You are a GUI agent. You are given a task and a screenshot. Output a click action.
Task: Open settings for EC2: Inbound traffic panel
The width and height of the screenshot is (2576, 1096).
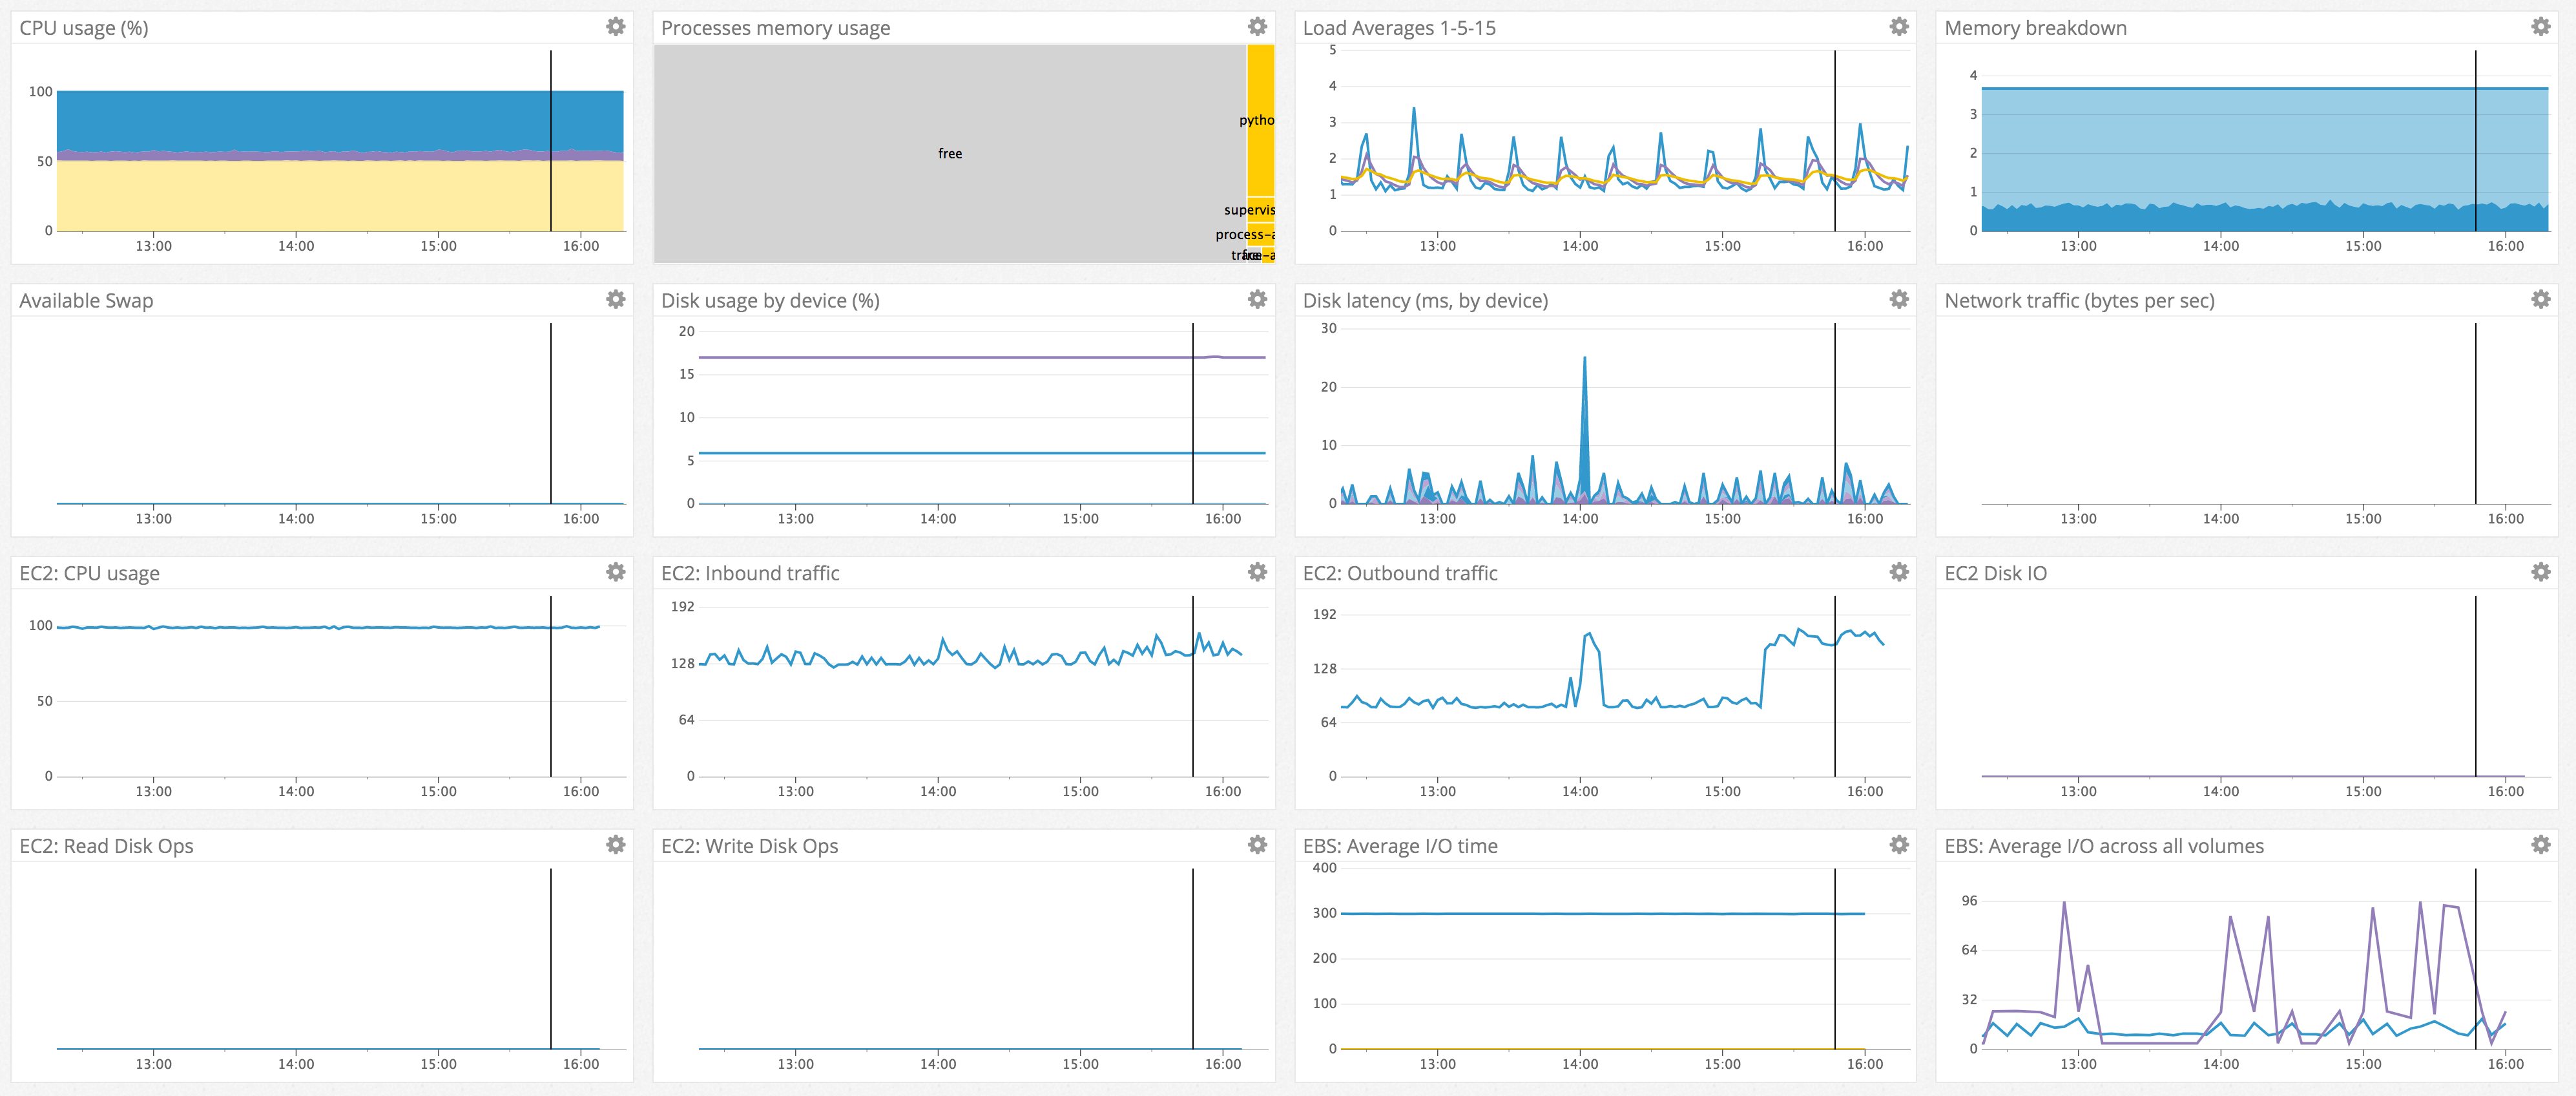pos(1257,572)
